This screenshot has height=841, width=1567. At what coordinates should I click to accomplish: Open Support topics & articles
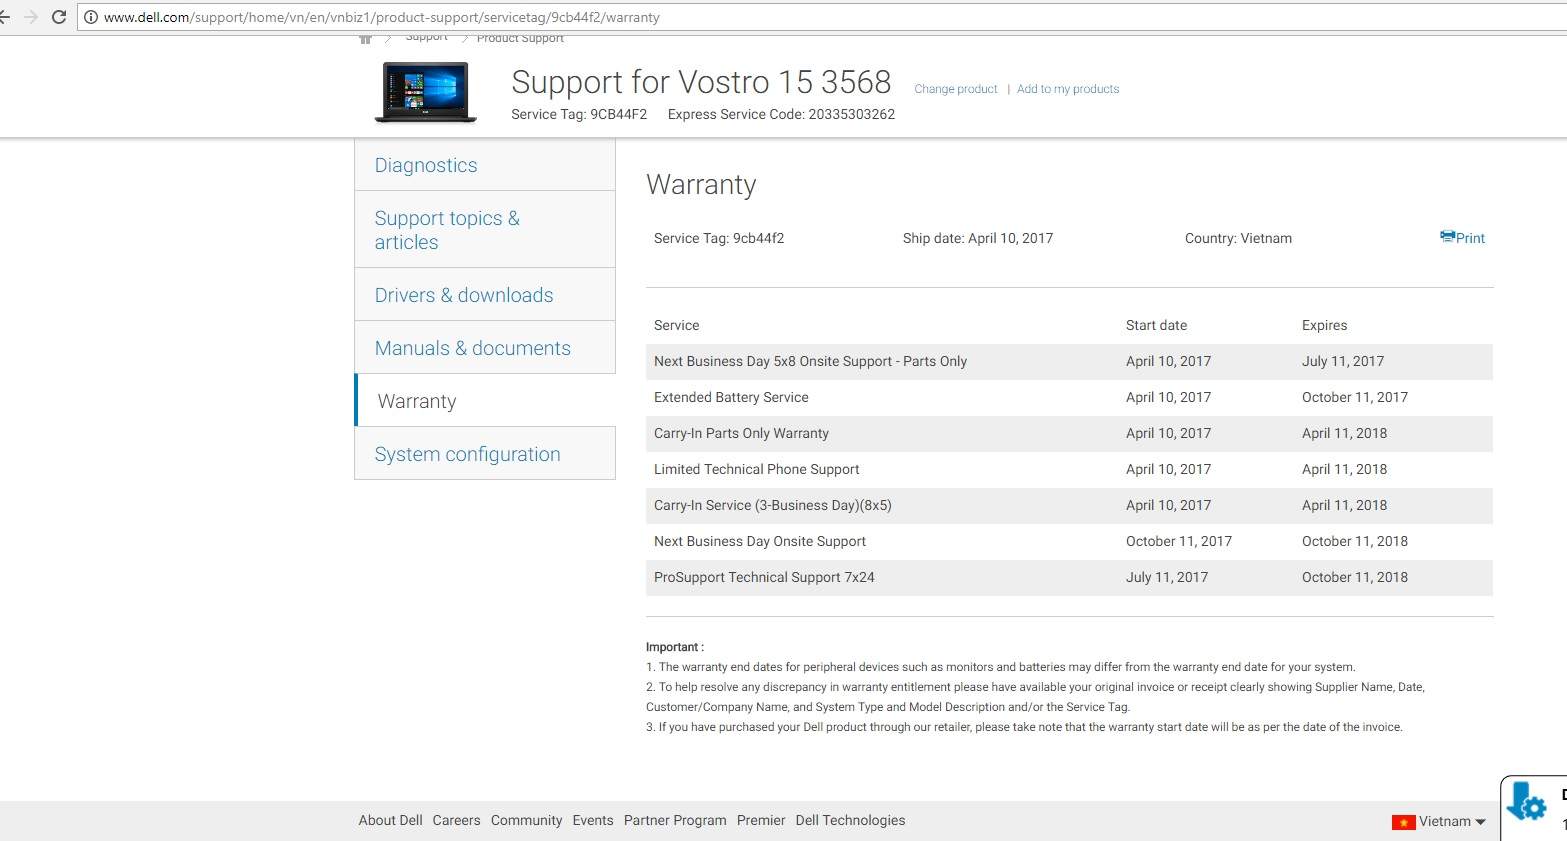(485, 230)
